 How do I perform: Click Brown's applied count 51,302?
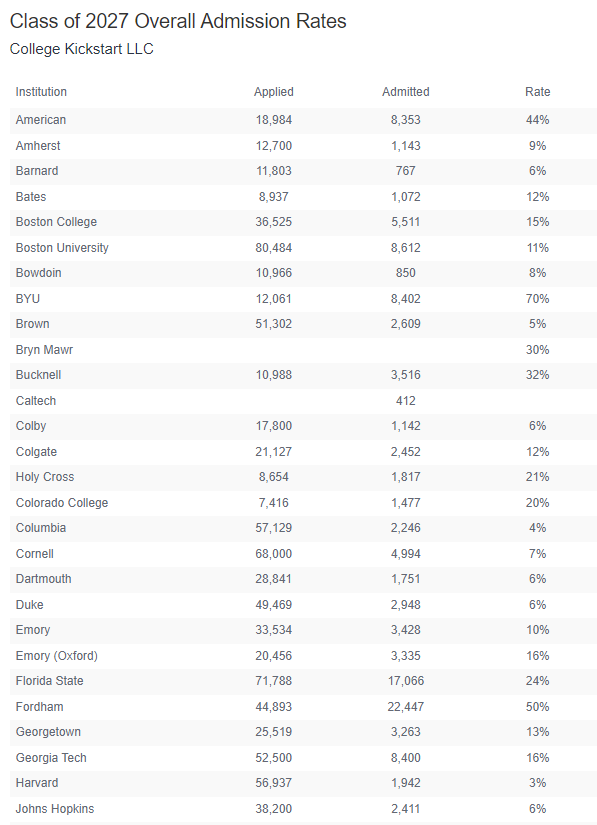point(274,324)
